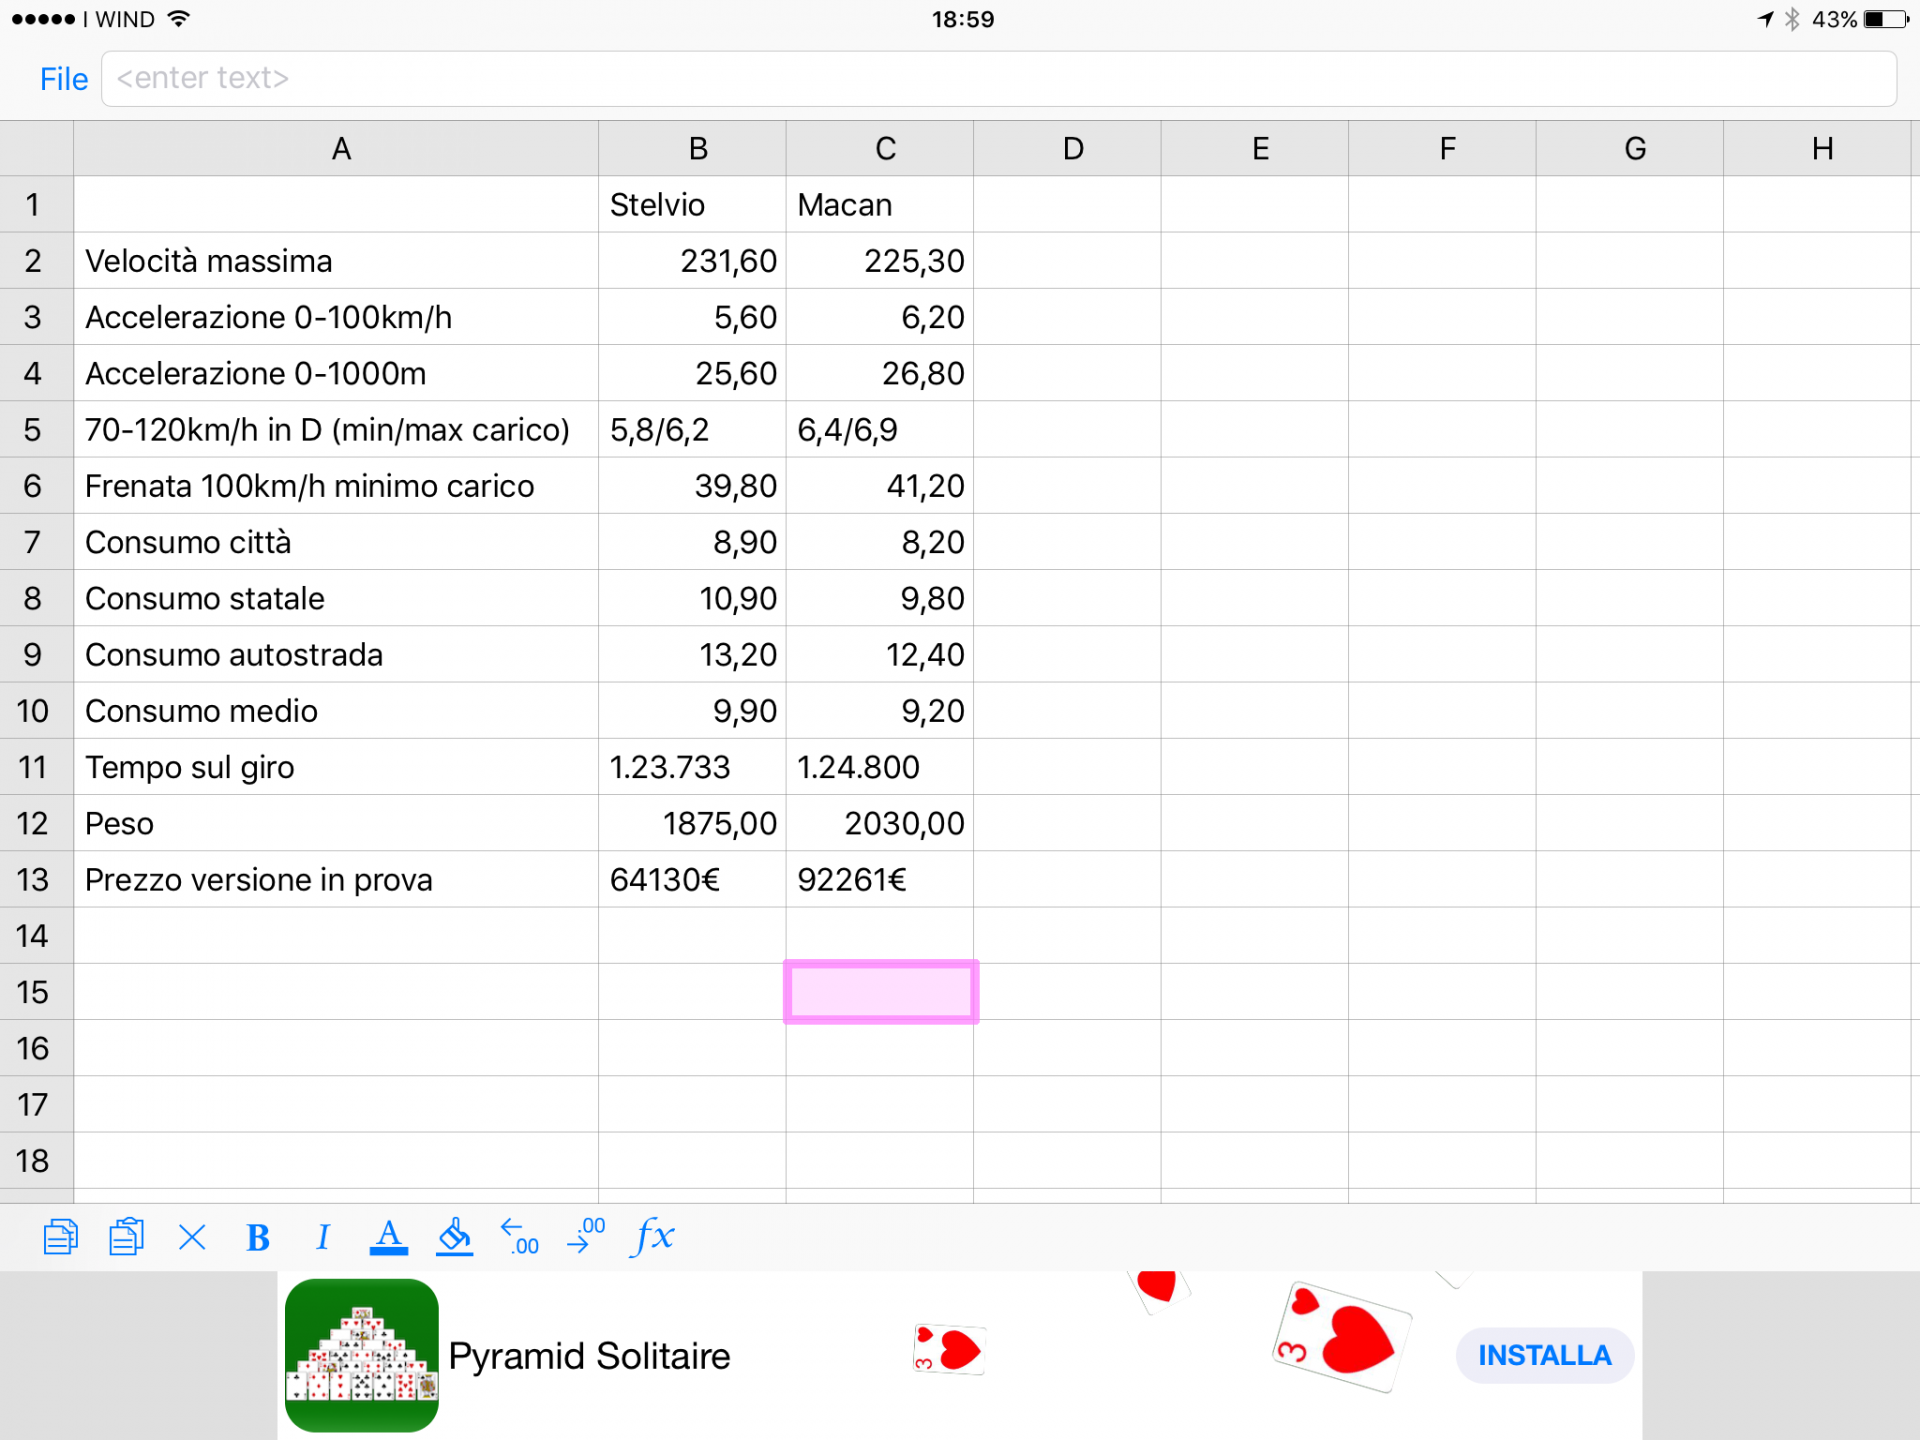Select the Peso label cell
The image size is (1920, 1440).
(336, 824)
